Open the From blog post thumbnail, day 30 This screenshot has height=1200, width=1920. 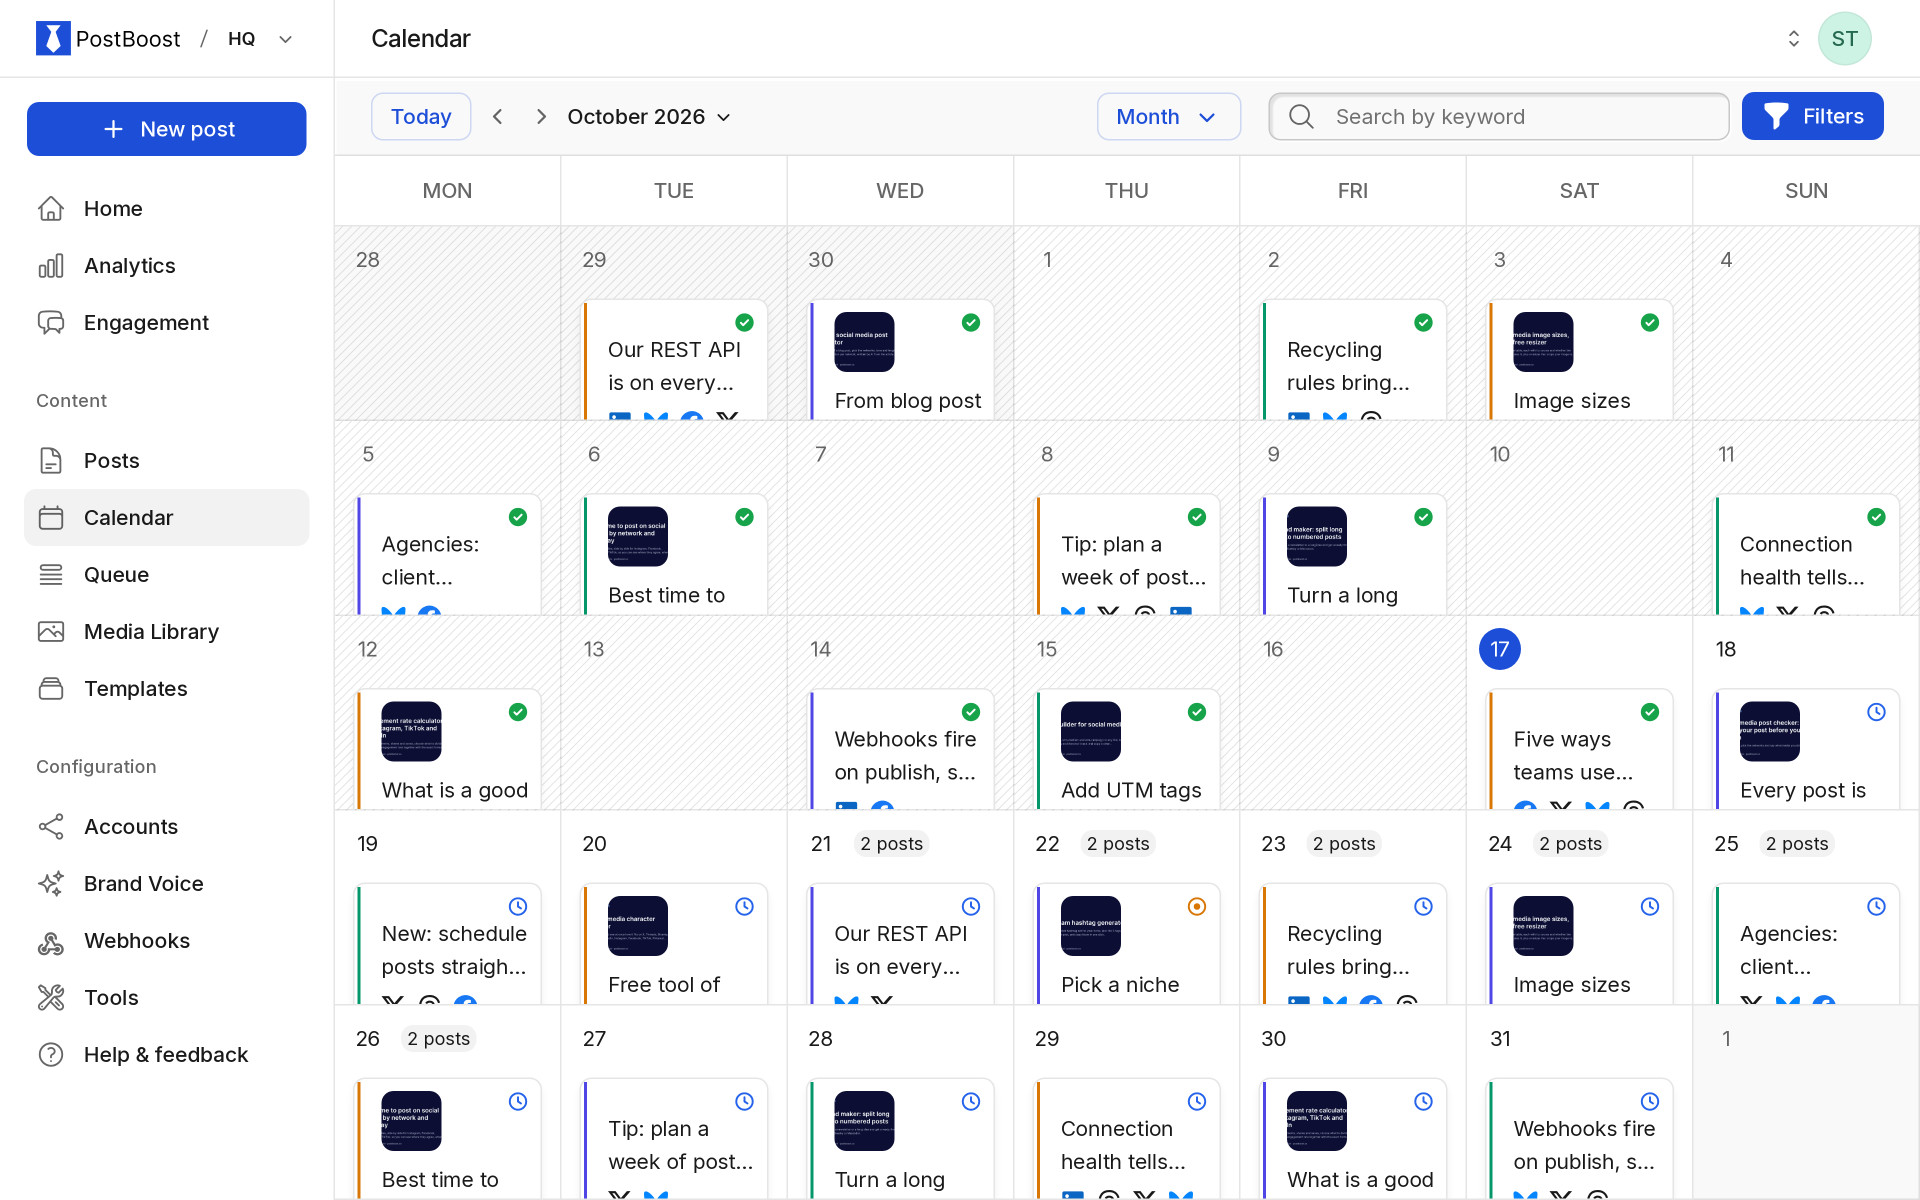[x=864, y=342]
